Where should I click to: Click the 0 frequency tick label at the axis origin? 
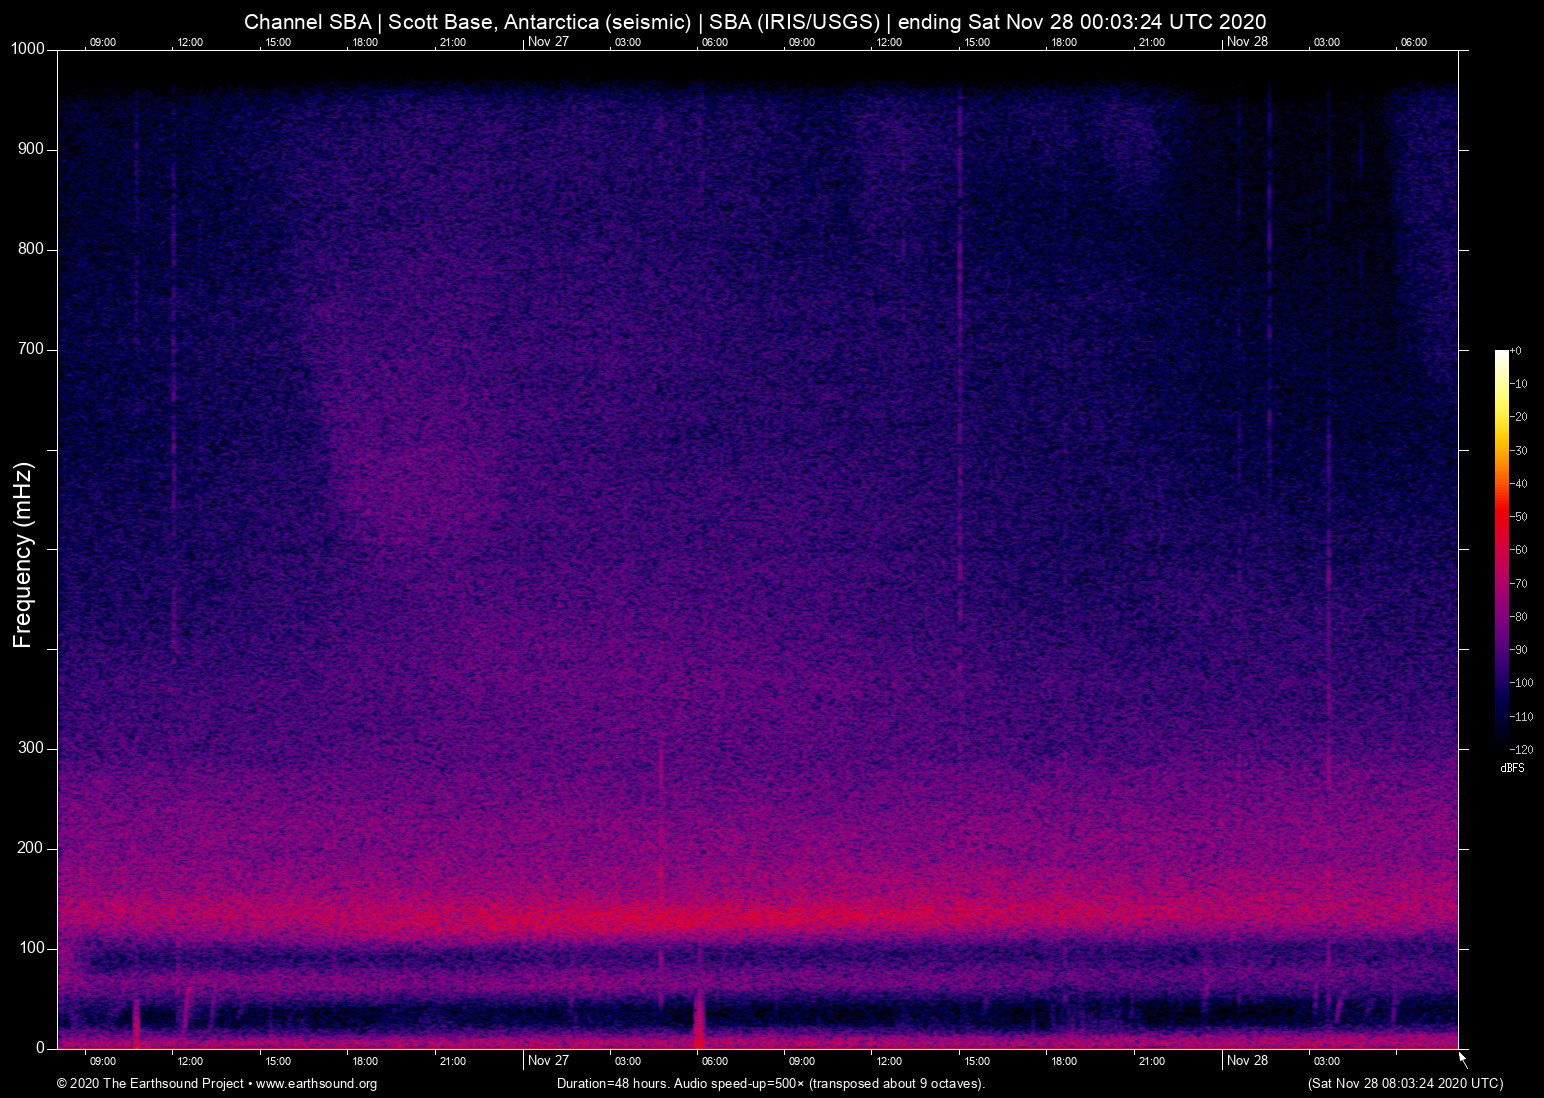[40, 1048]
